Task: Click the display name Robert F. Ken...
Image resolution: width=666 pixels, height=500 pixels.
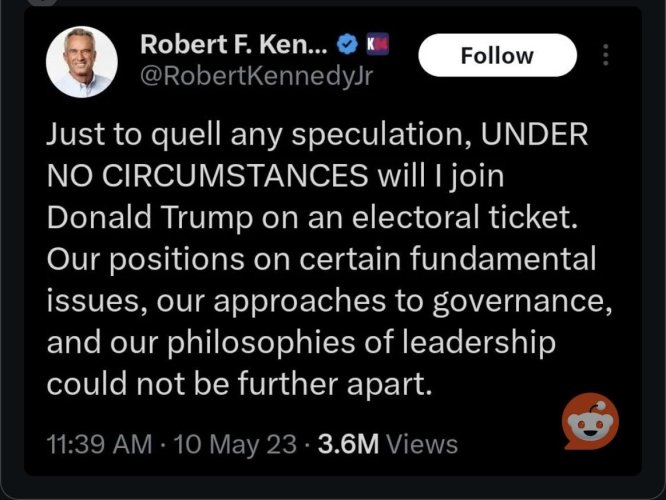Action: [x=234, y=44]
